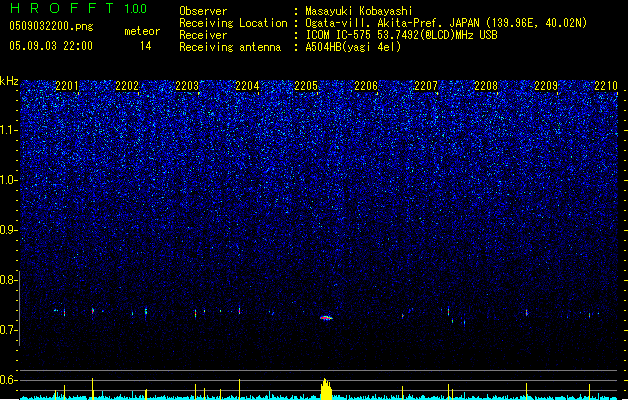Select the observer name Masayuki Kobayashi

(x=359, y=11)
